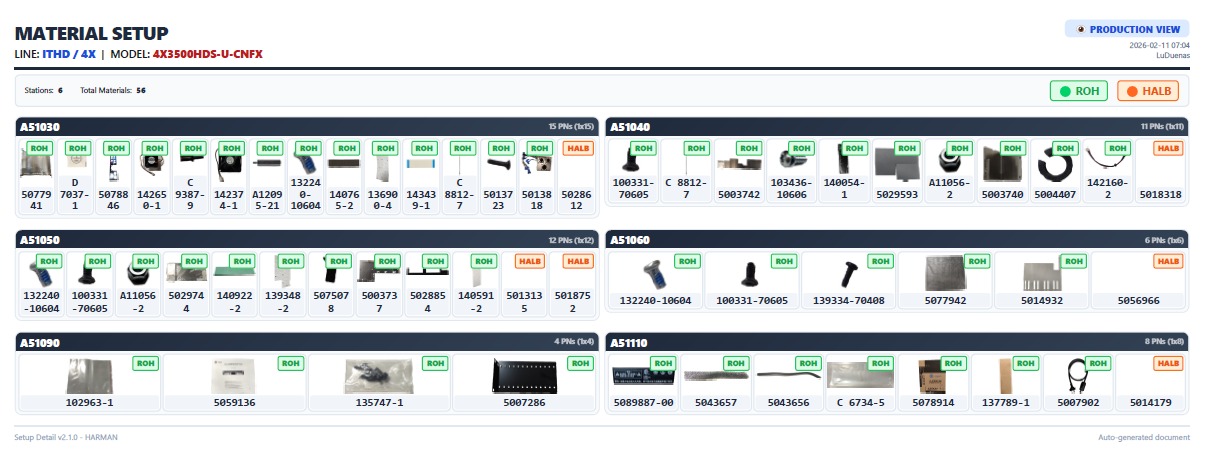Screen dimensions: 1208x467
Task: Click the eye icon in Production View
Action: point(1080,29)
